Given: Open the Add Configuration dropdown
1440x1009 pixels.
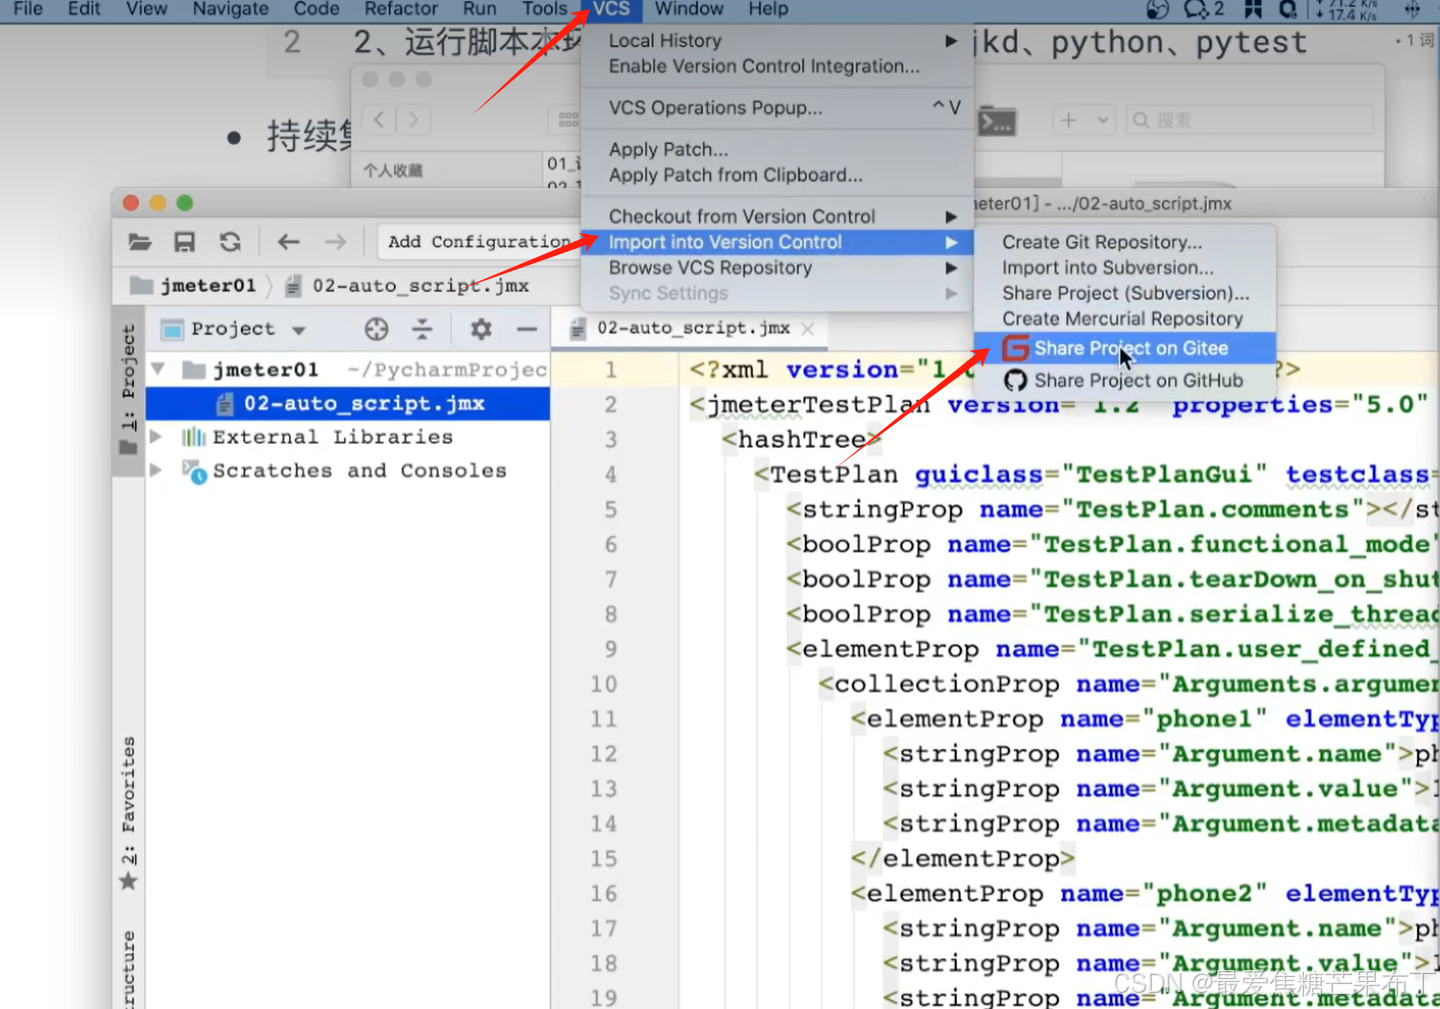Looking at the screenshot, I should [x=478, y=242].
